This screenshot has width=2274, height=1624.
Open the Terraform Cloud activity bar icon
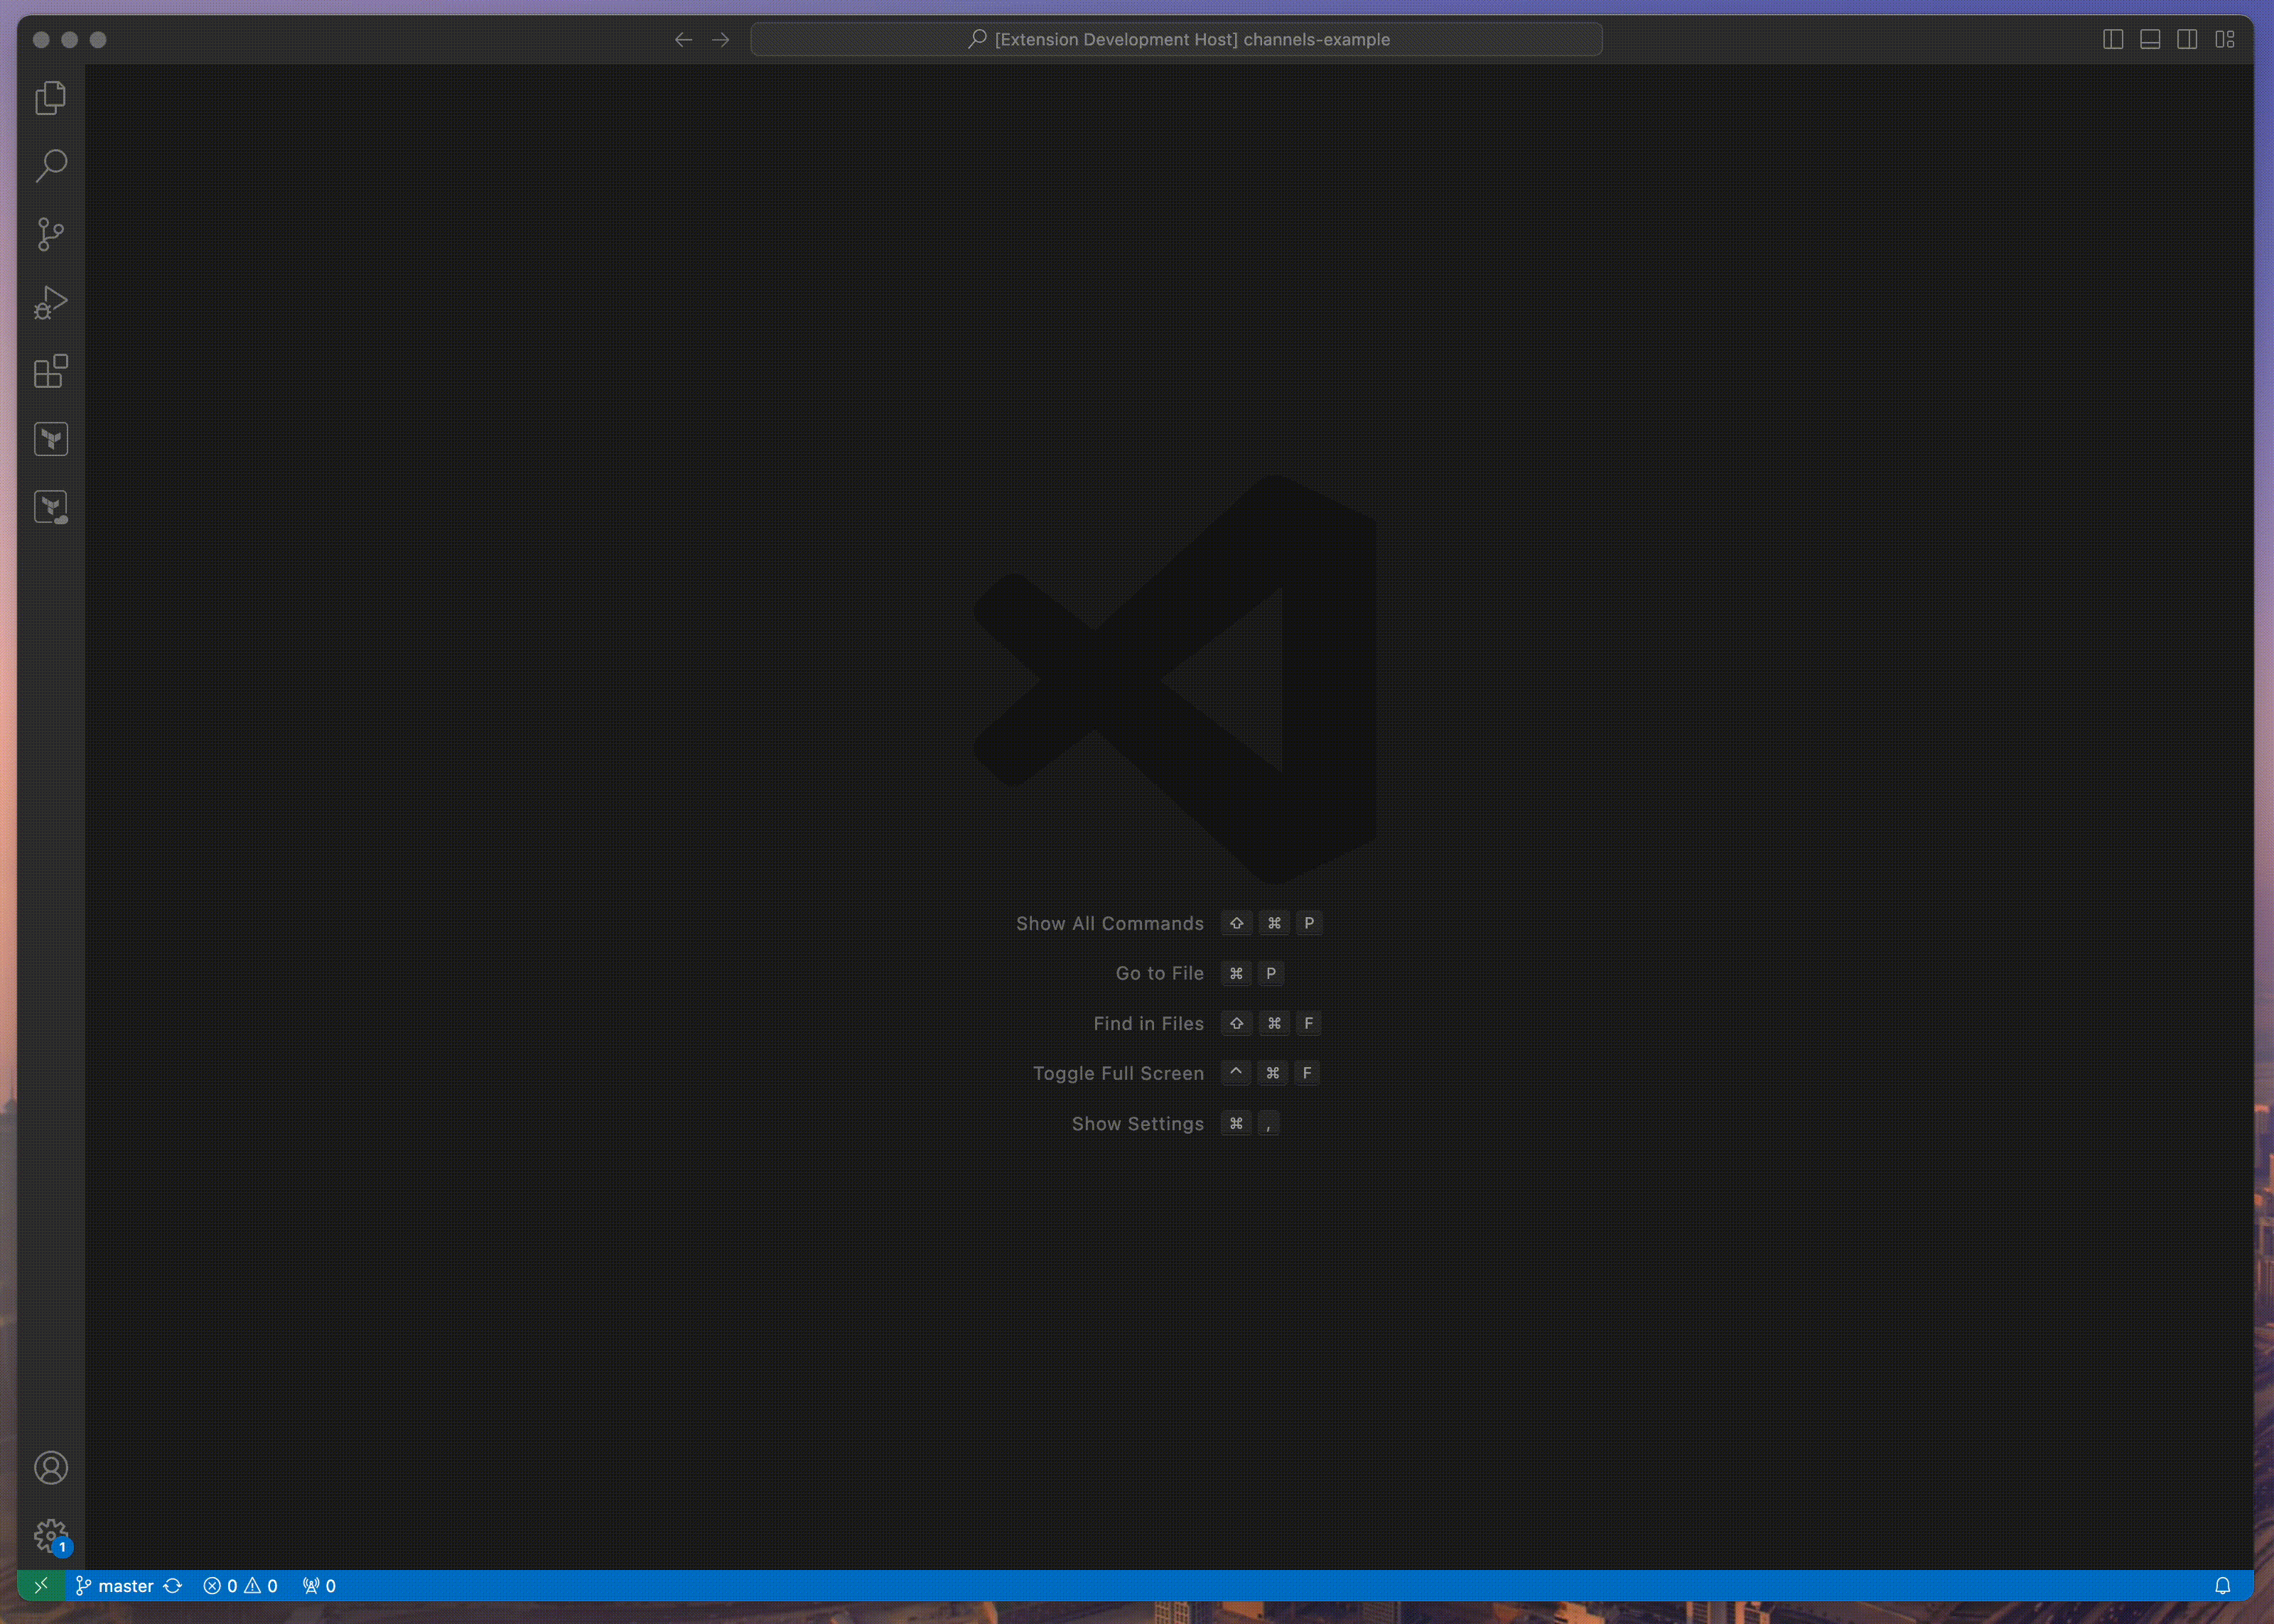tap(51, 507)
